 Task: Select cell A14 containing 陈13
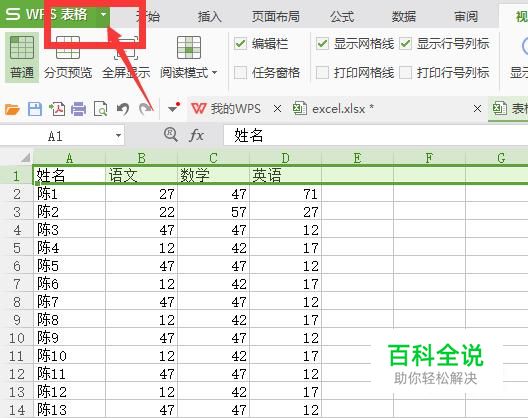click(x=69, y=409)
